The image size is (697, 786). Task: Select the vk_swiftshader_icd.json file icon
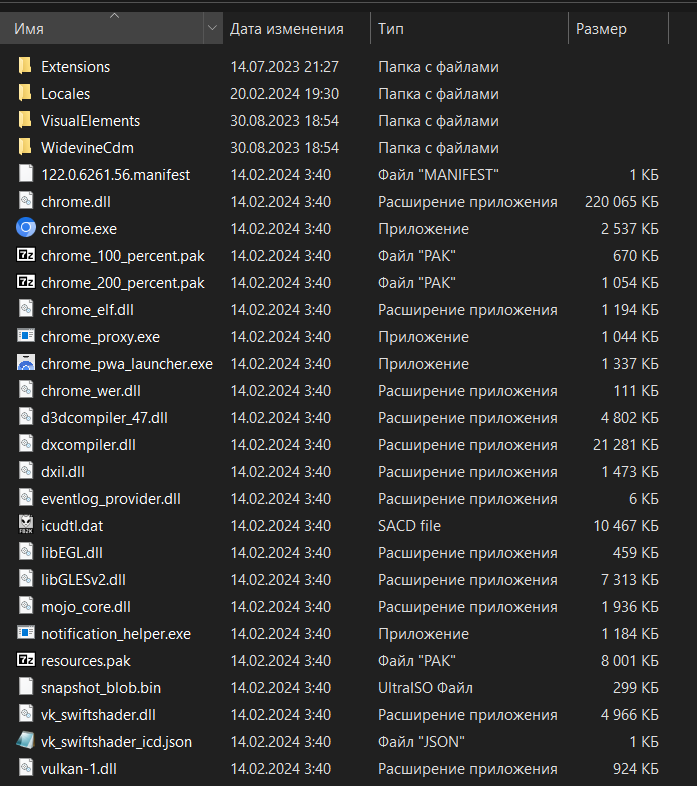[x=26, y=741]
